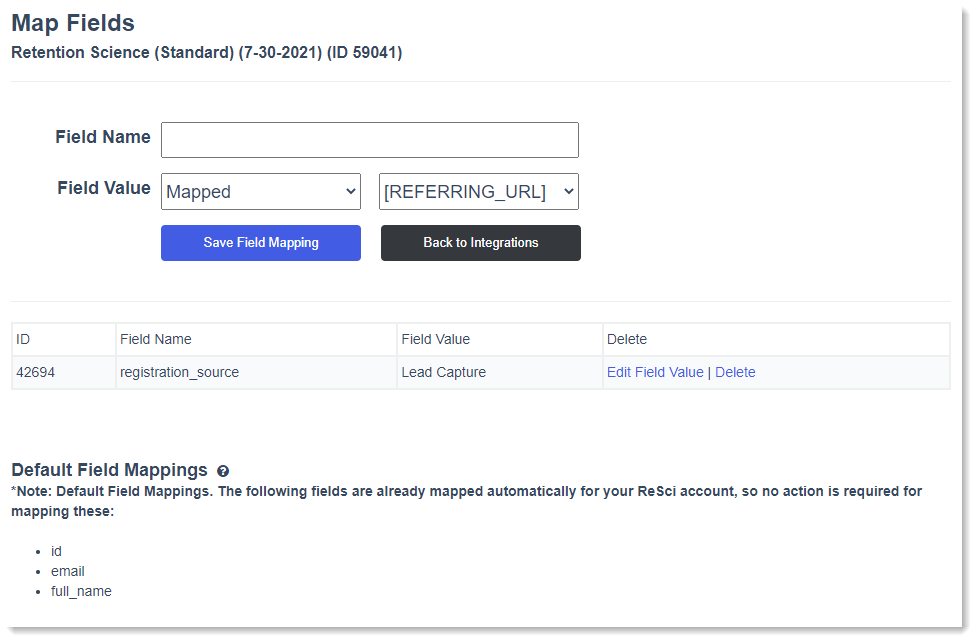The height and width of the screenshot is (642, 977).
Task: Open the [REFERRING_URL] dropdown
Action: click(x=479, y=191)
